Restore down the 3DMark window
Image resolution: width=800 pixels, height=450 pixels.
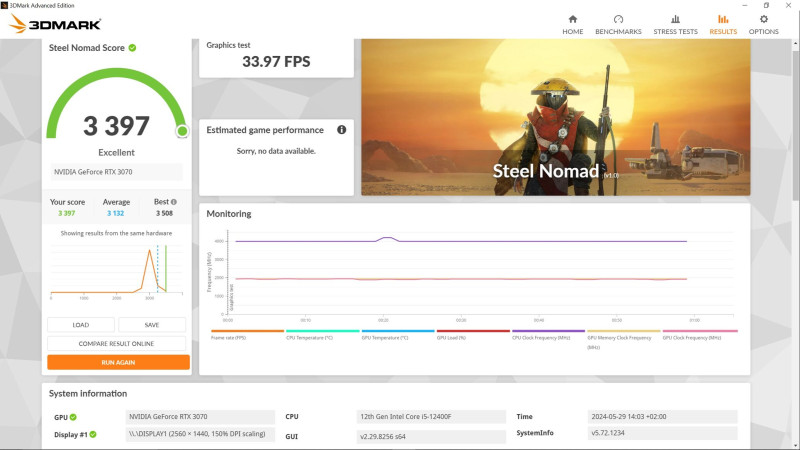point(766,5)
